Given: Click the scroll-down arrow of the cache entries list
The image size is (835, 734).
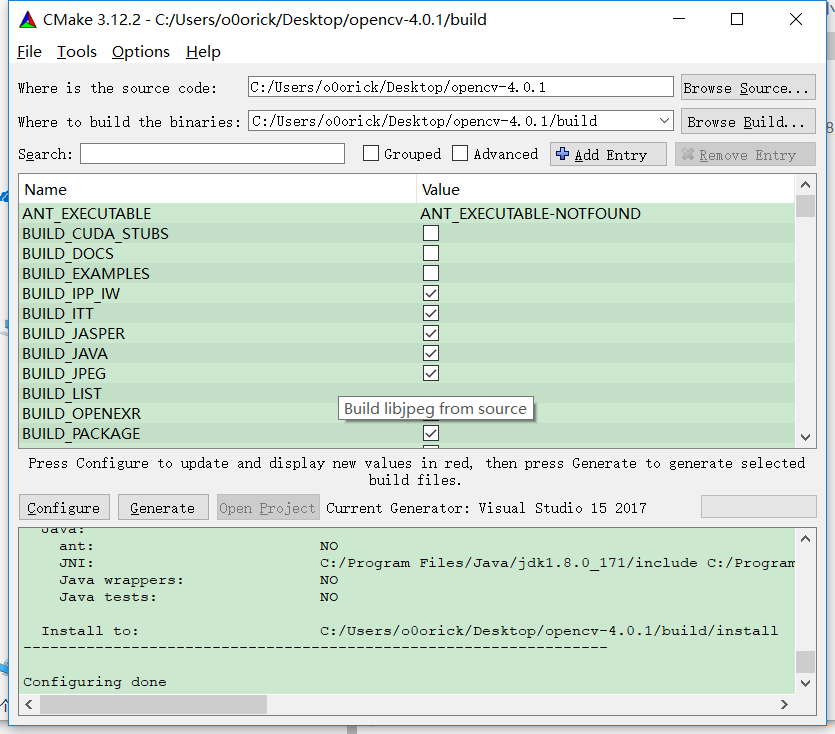Looking at the screenshot, I should [805, 437].
